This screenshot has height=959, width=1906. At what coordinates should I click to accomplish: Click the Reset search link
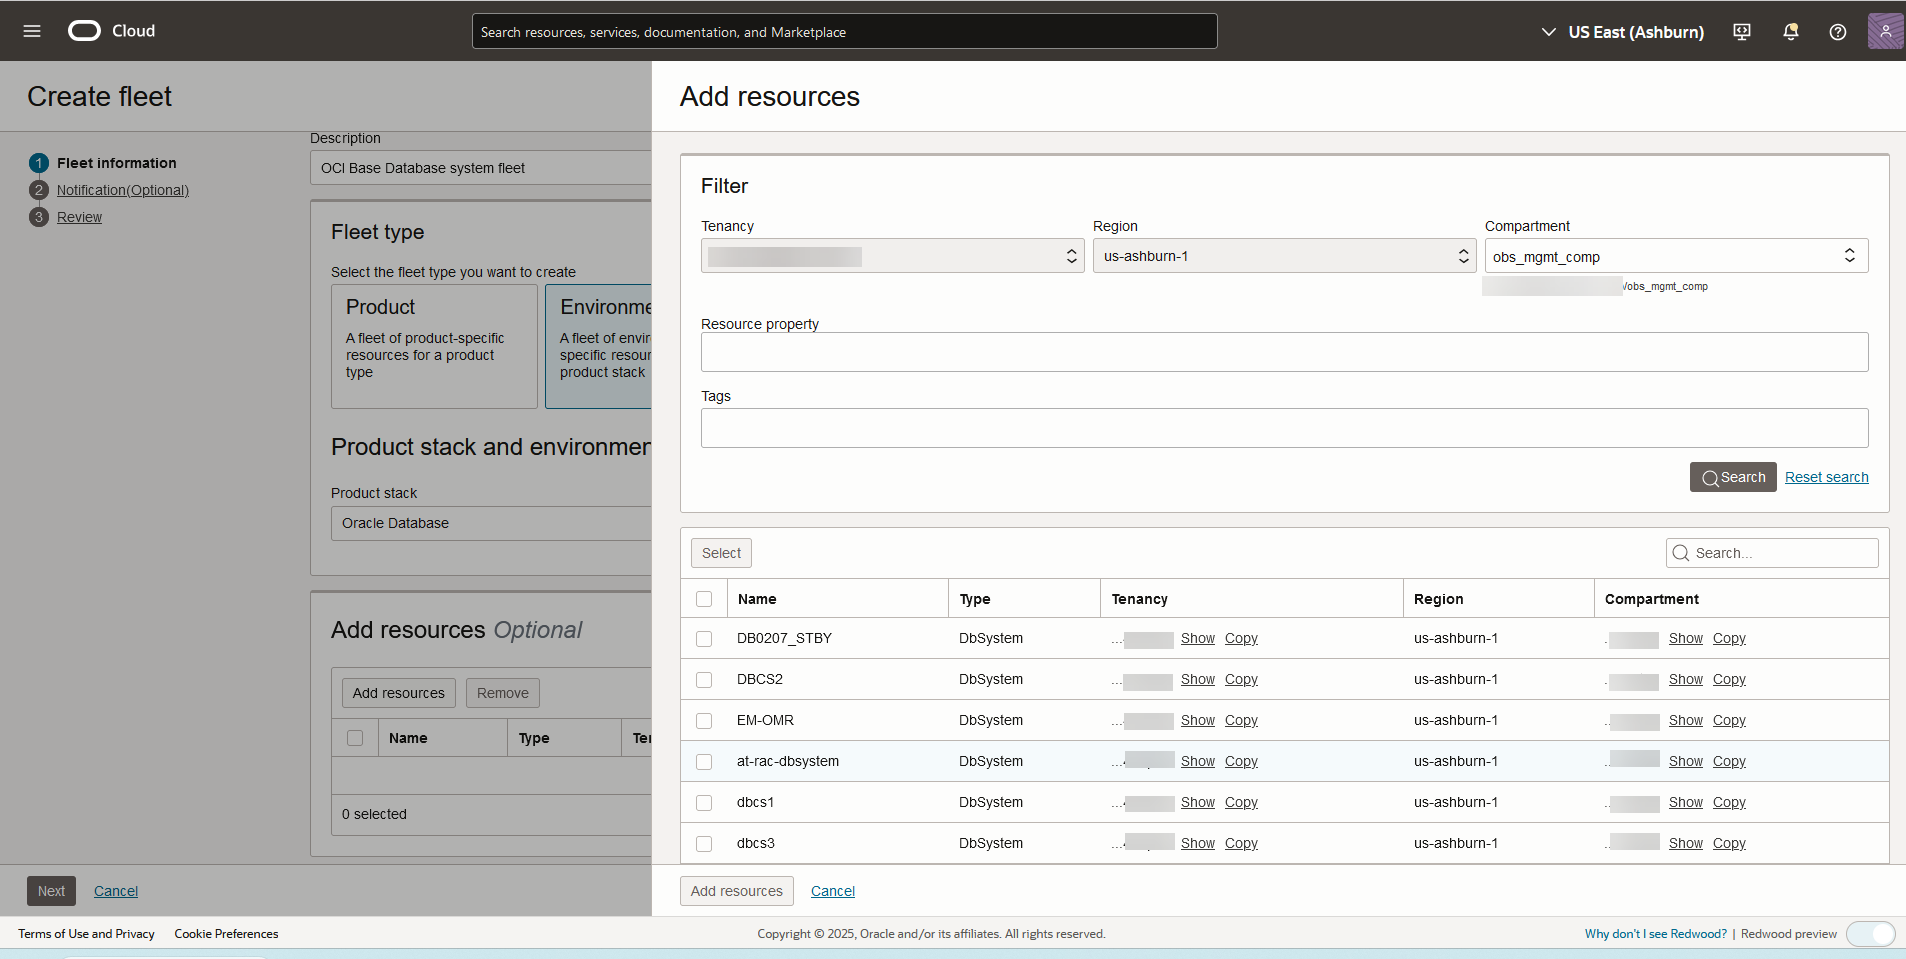click(x=1826, y=477)
